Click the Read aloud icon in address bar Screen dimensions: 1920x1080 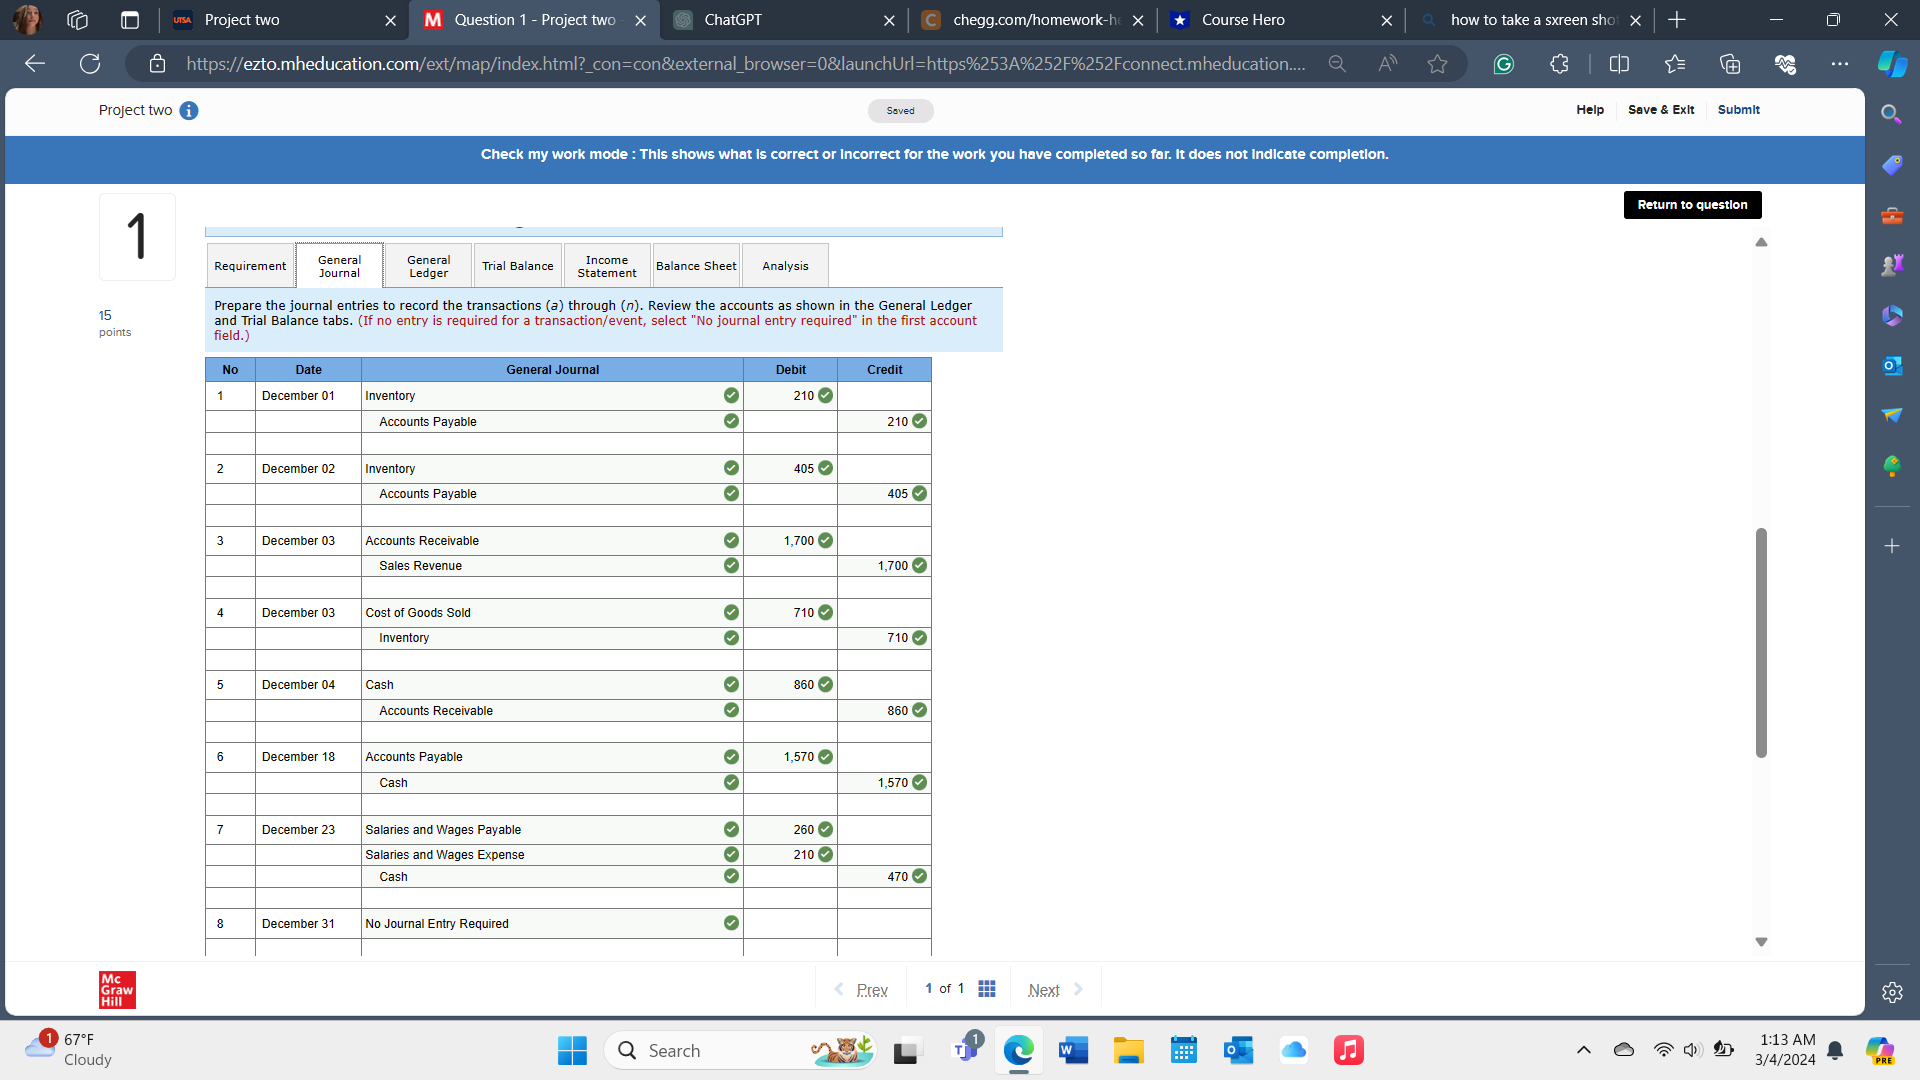(1387, 63)
